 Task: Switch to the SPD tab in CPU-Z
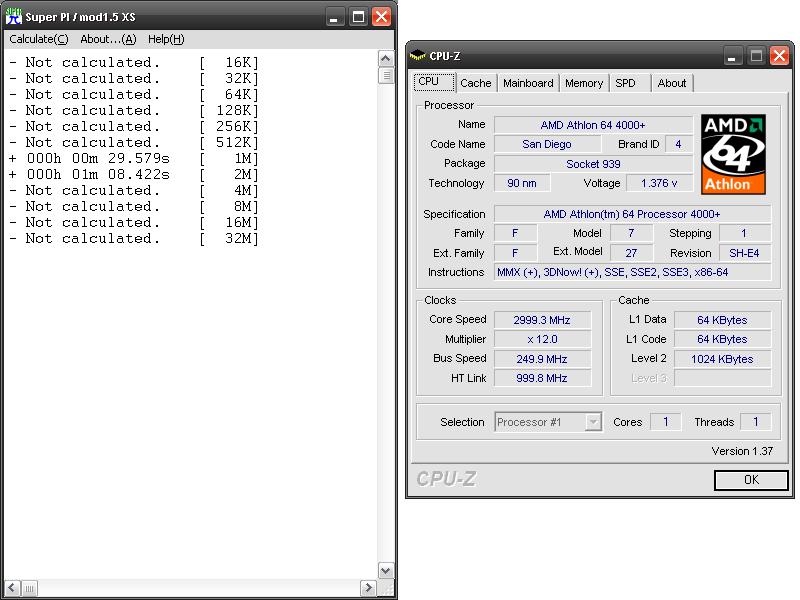click(630, 83)
